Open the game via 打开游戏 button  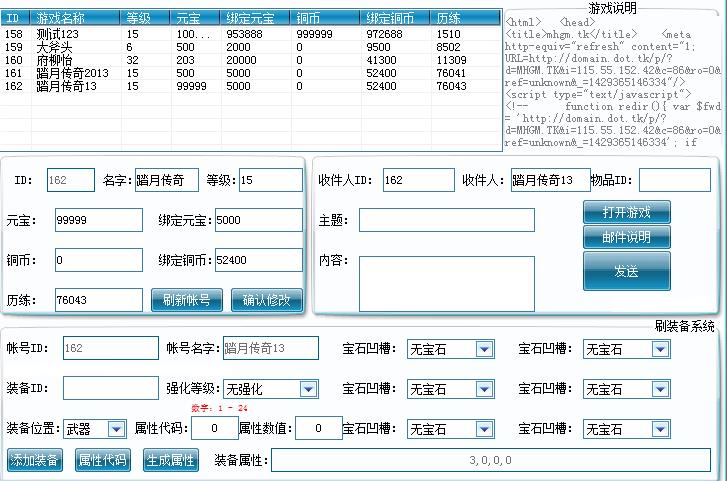coord(627,212)
